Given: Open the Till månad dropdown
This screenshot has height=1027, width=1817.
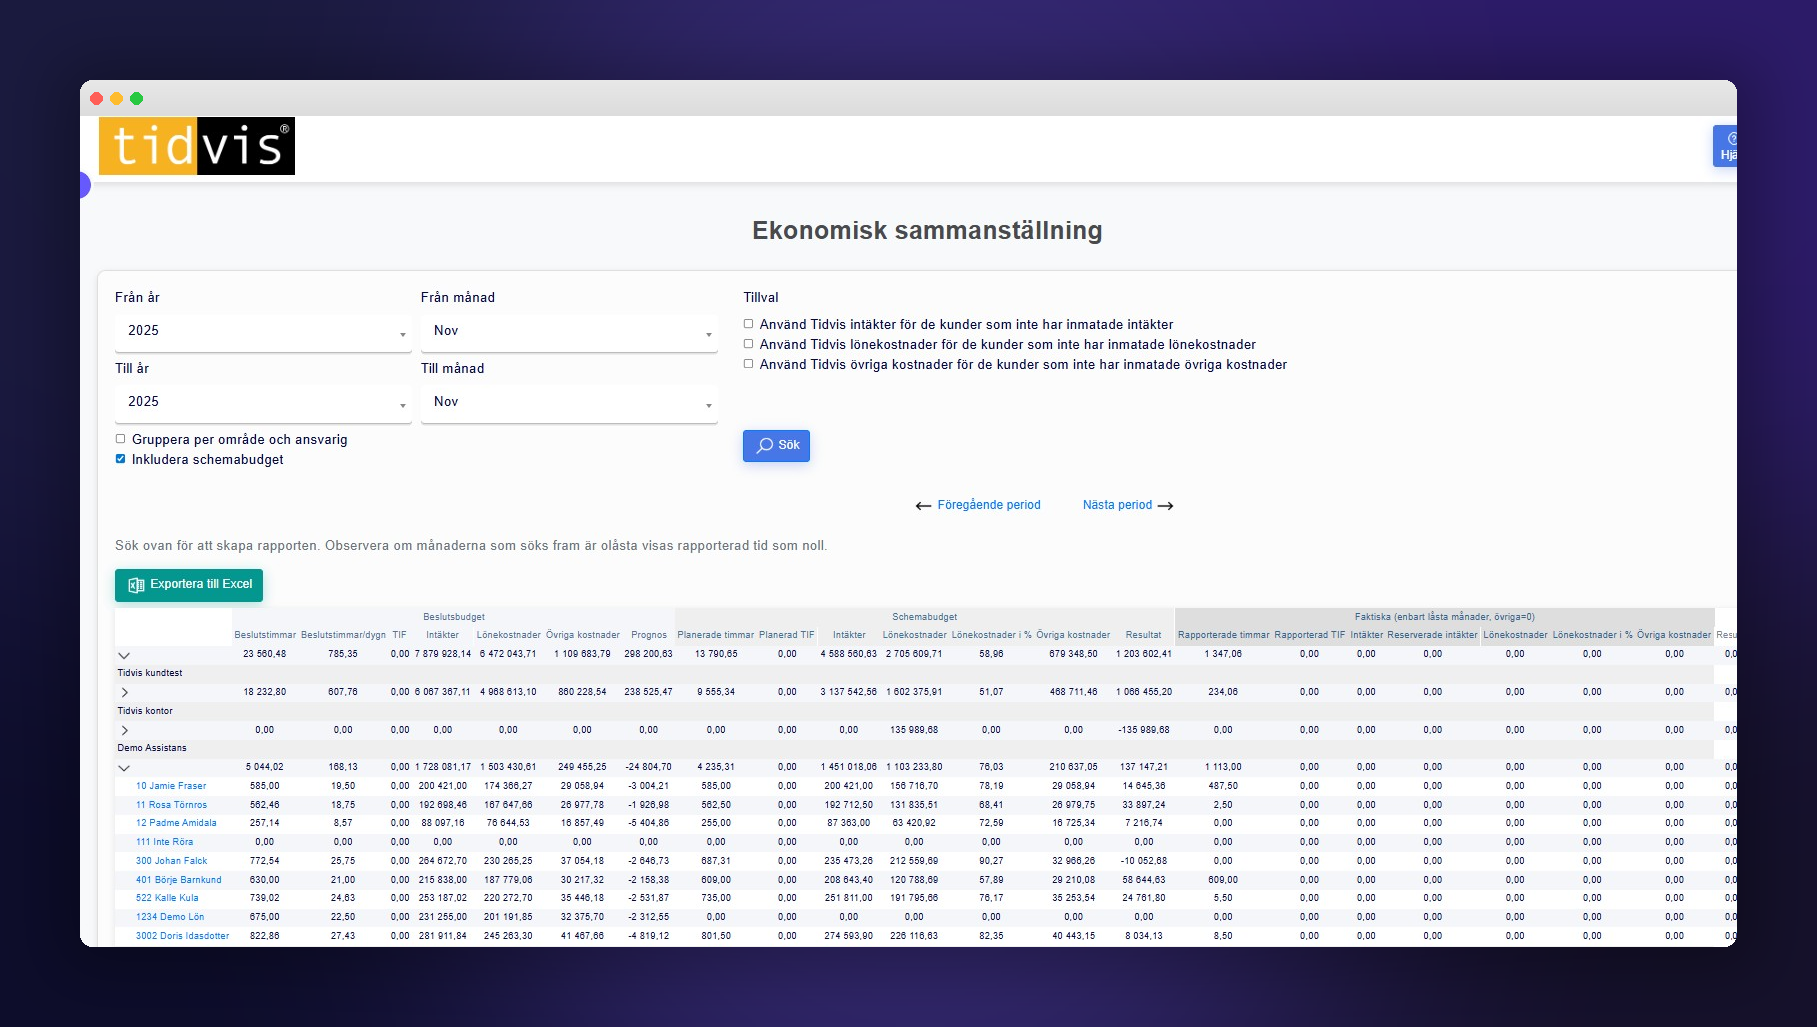Looking at the screenshot, I should click(569, 402).
